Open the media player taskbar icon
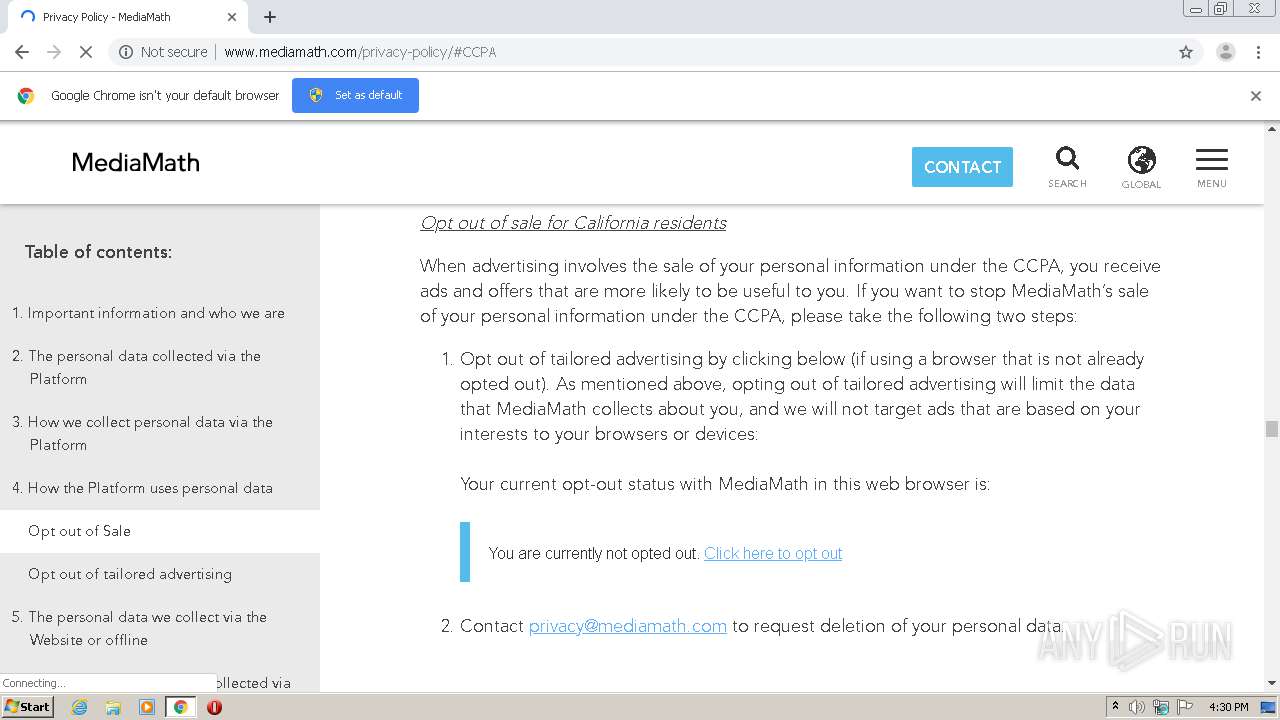The image size is (1280, 720). (147, 707)
